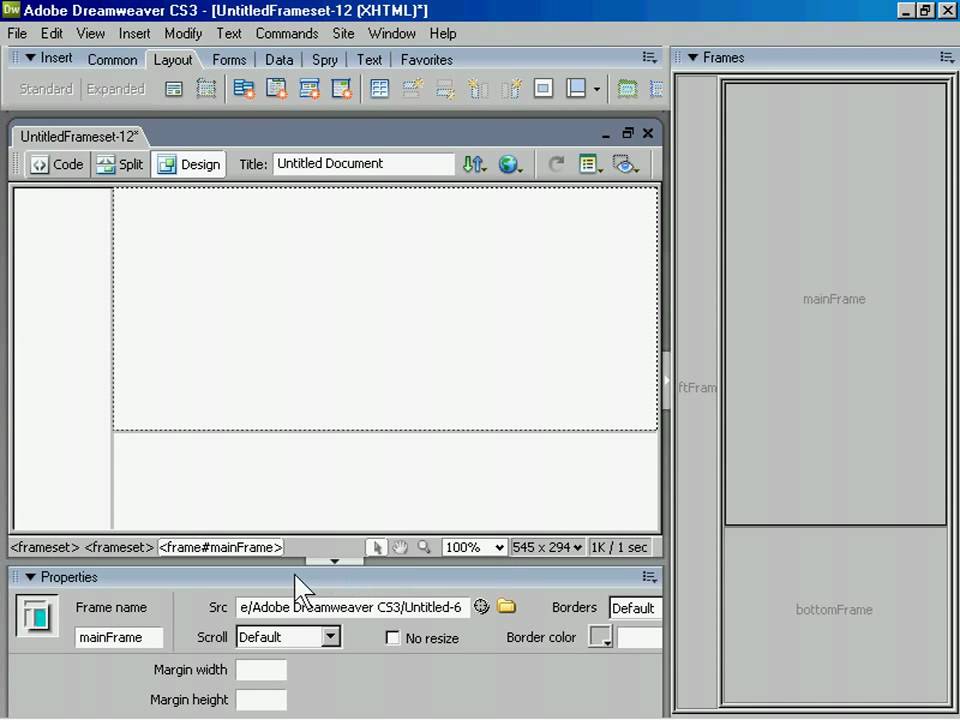Collapse the Properties panel triangle

click(x=30, y=577)
